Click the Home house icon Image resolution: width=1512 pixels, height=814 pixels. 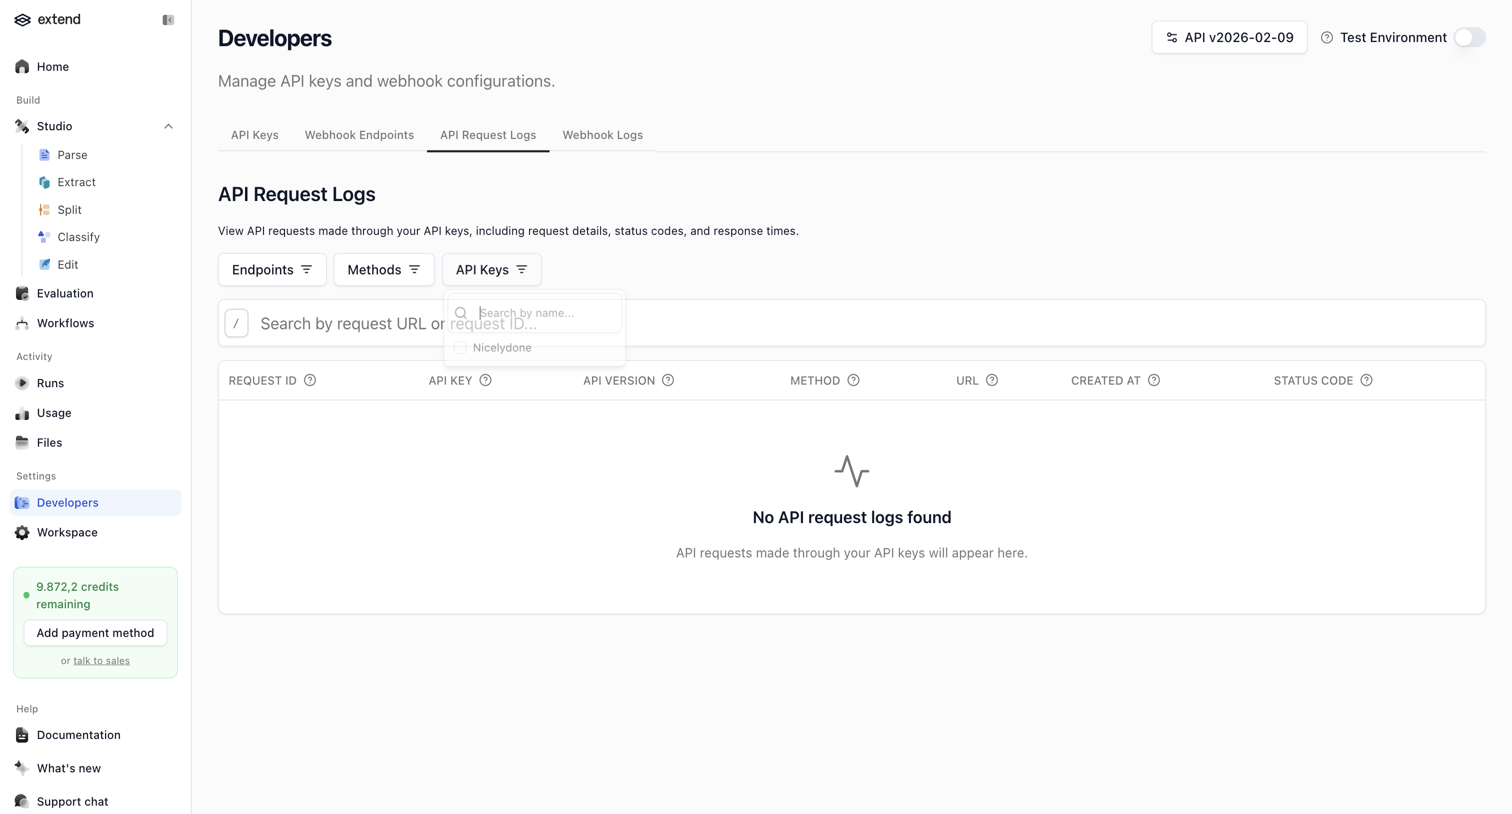(x=22, y=67)
